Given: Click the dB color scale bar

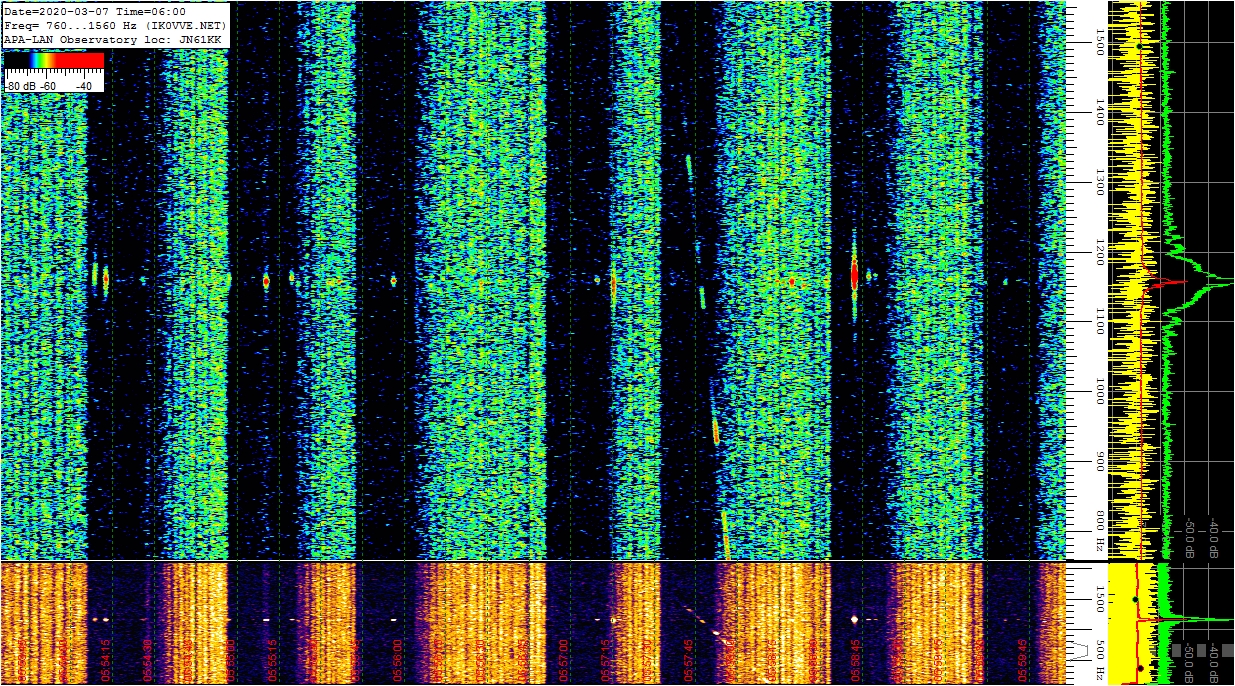Looking at the screenshot, I should pos(54,60).
